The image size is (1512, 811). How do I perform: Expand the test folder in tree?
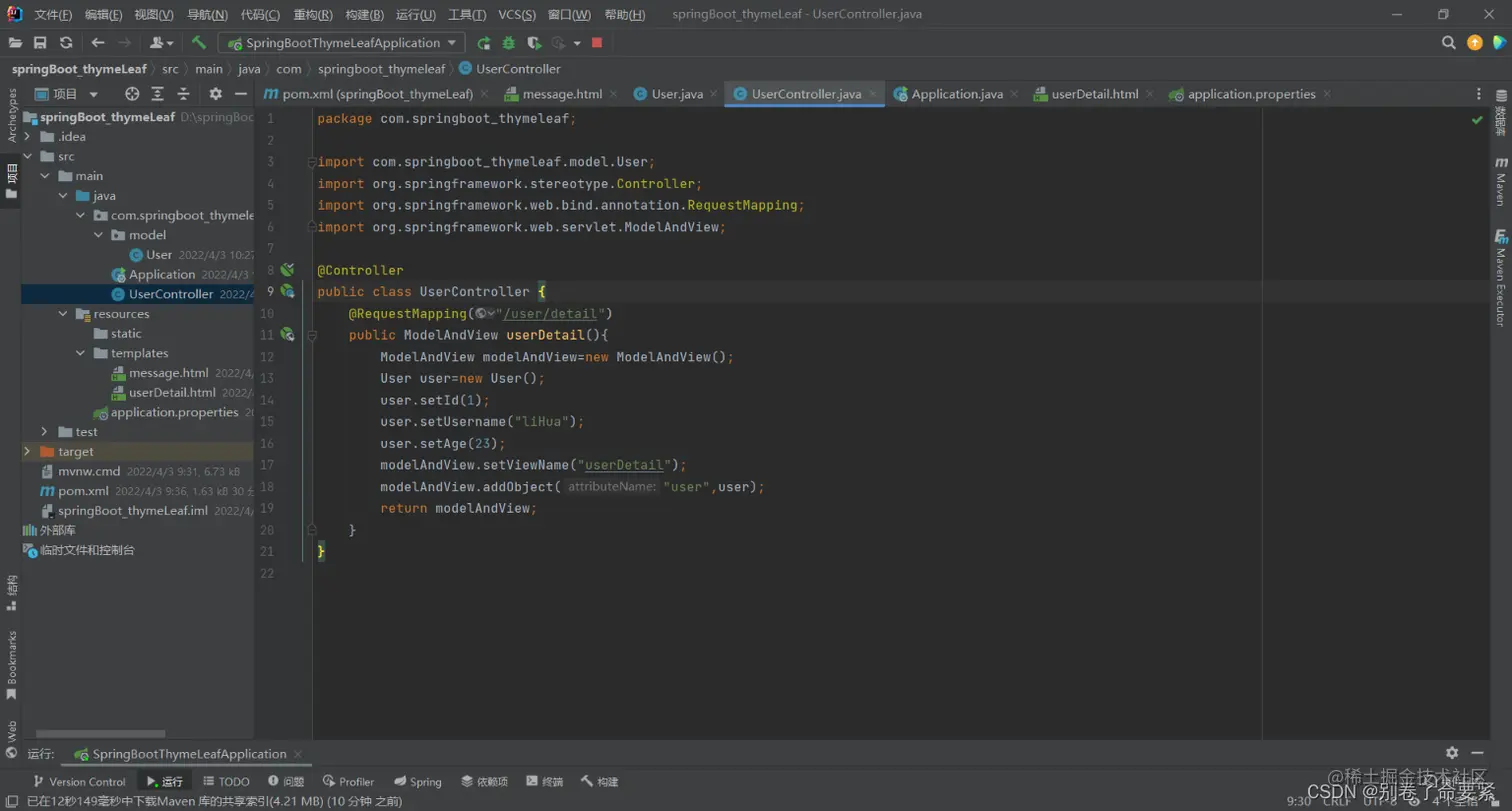click(45, 432)
